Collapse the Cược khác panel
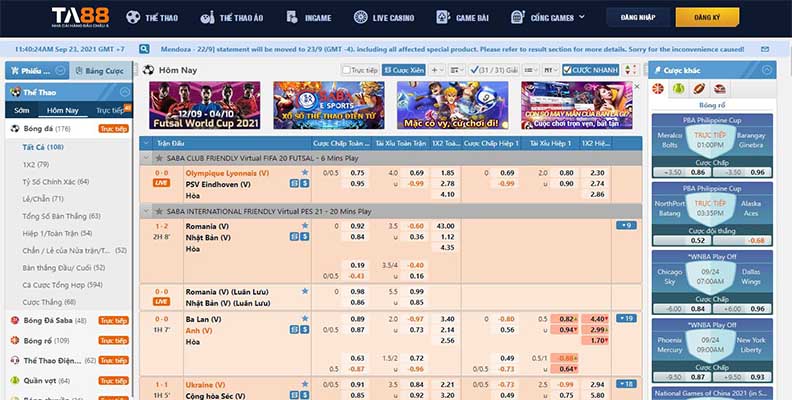Viewport: 792px width, 400px height. pyautogui.click(x=767, y=70)
